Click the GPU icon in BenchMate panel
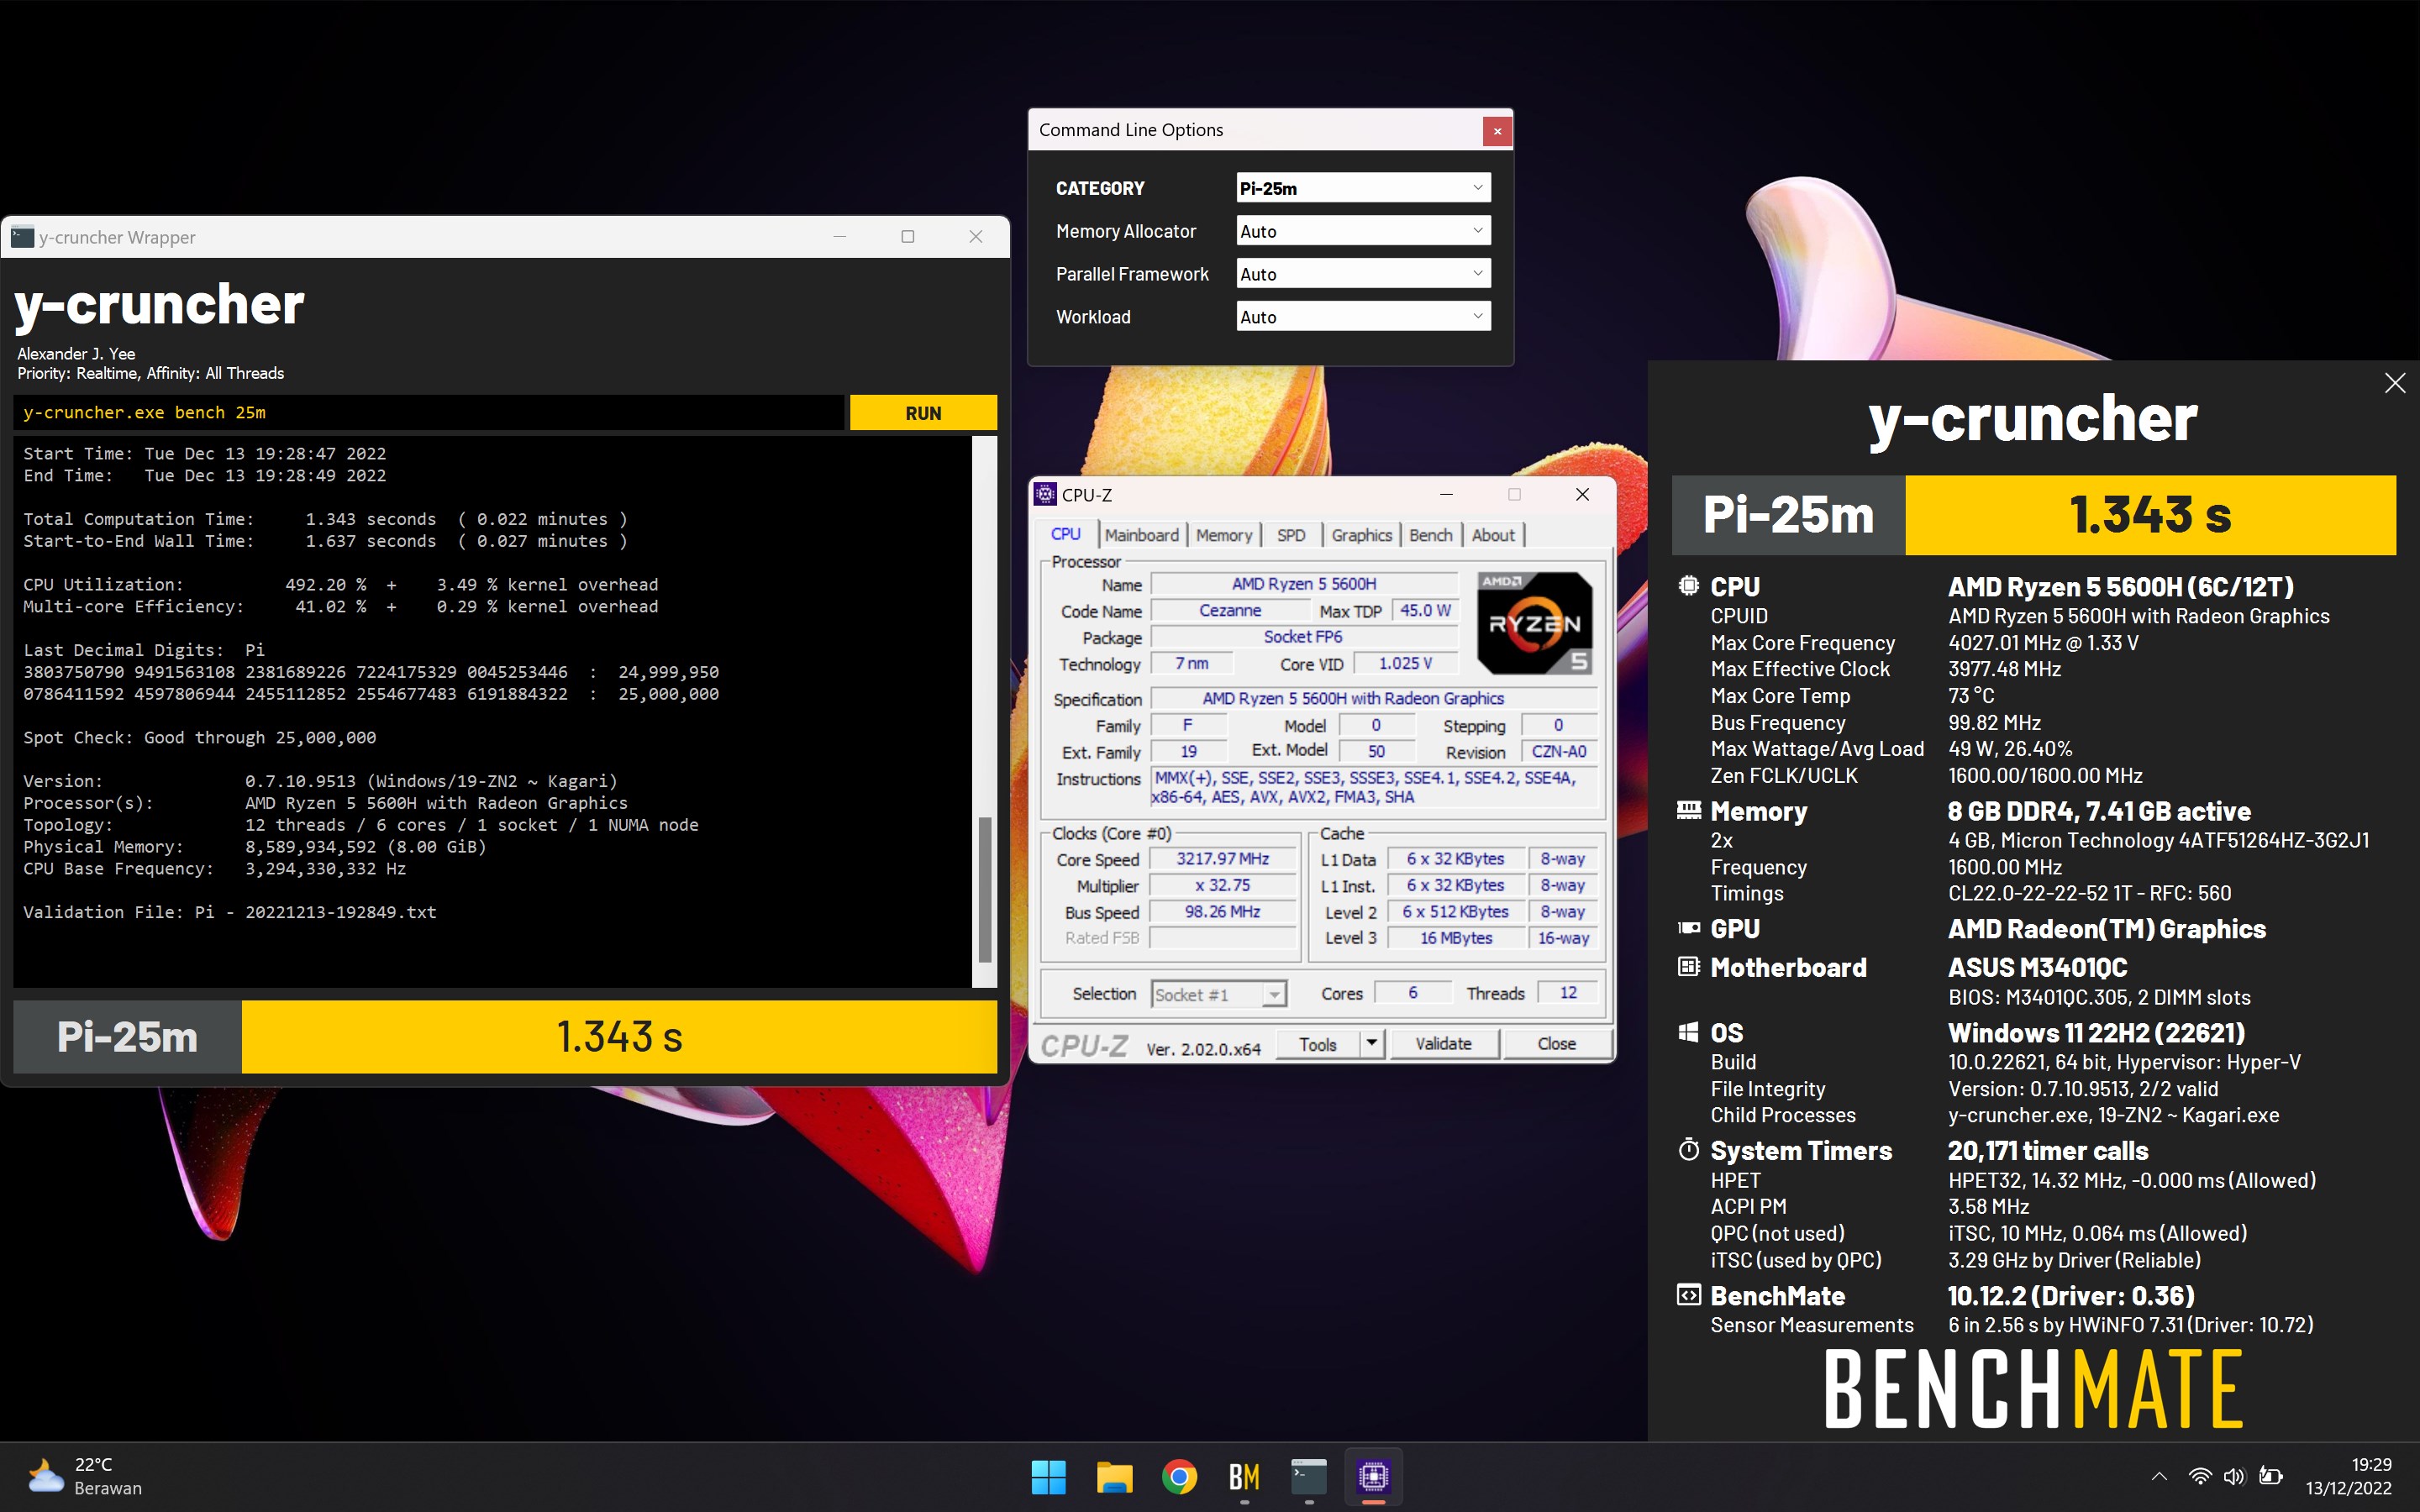The width and height of the screenshot is (2420, 1512). 1688,928
